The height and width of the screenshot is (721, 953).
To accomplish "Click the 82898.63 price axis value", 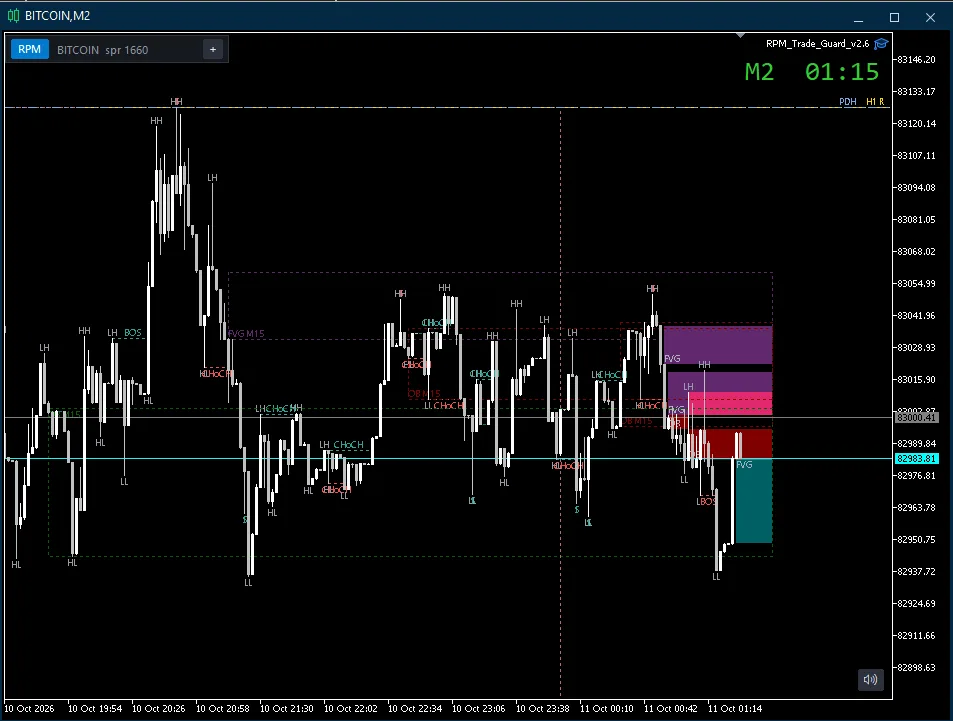I will coord(917,668).
